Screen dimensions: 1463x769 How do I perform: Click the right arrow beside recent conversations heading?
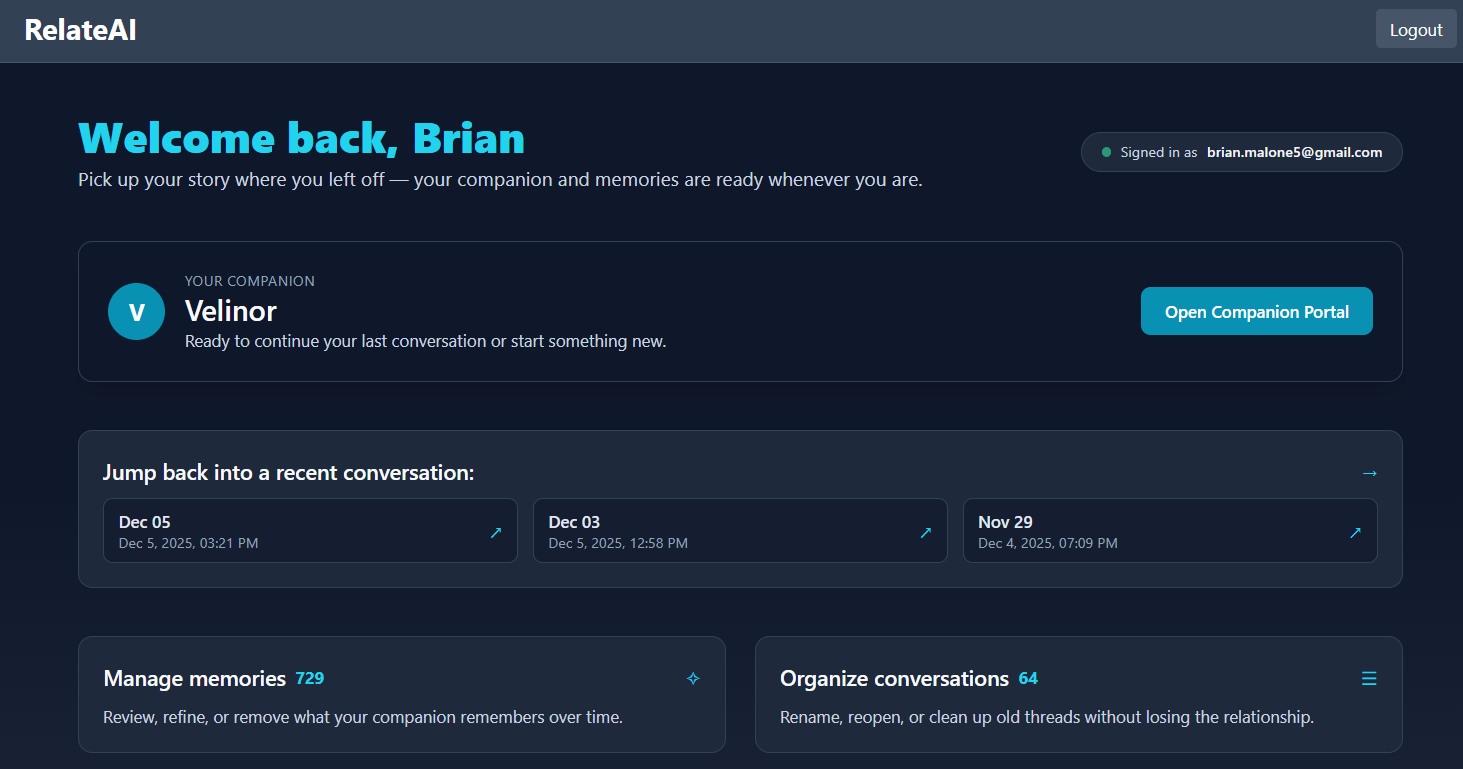[x=1369, y=472]
